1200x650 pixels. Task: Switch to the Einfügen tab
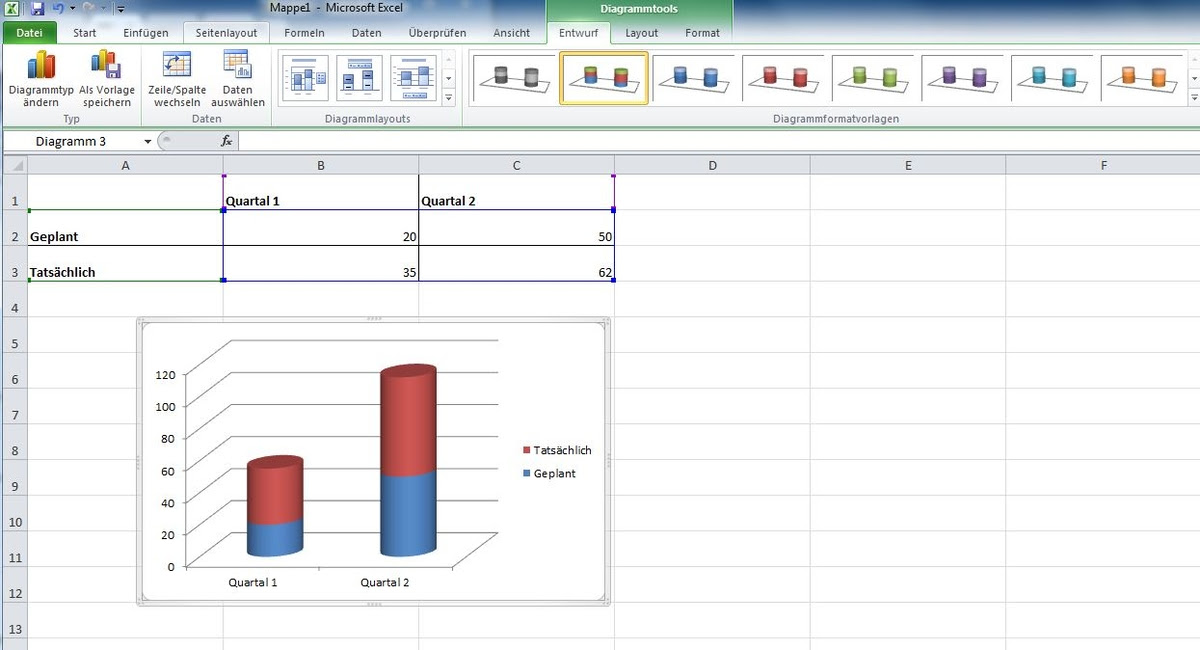(146, 33)
